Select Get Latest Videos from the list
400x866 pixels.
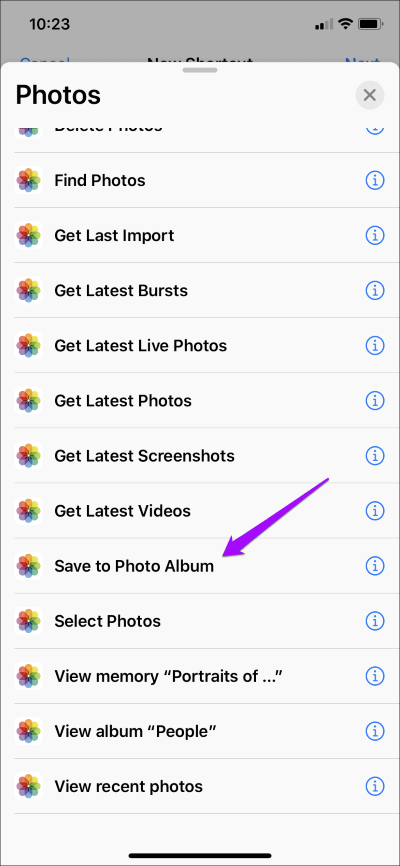(200, 511)
